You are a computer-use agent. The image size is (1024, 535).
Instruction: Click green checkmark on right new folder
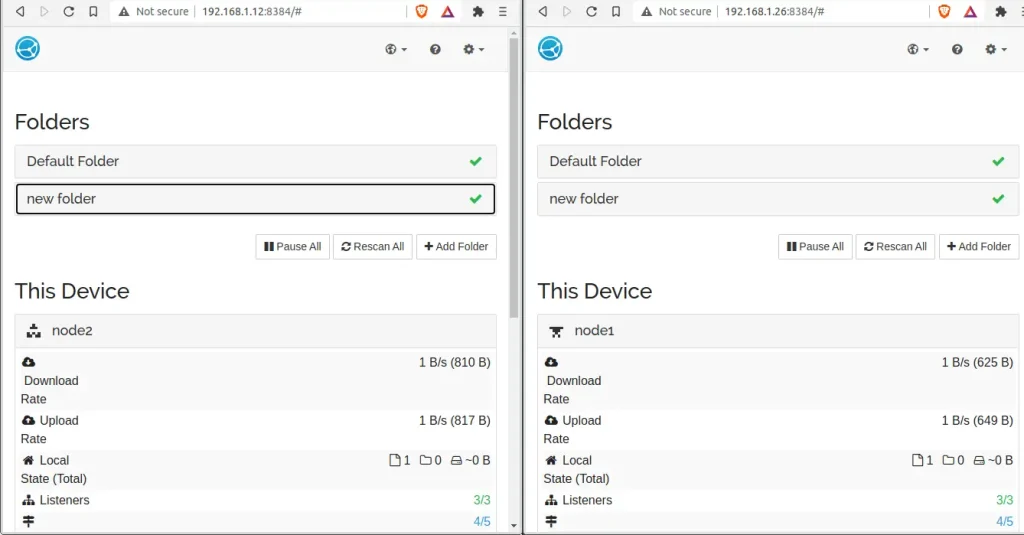(998, 199)
